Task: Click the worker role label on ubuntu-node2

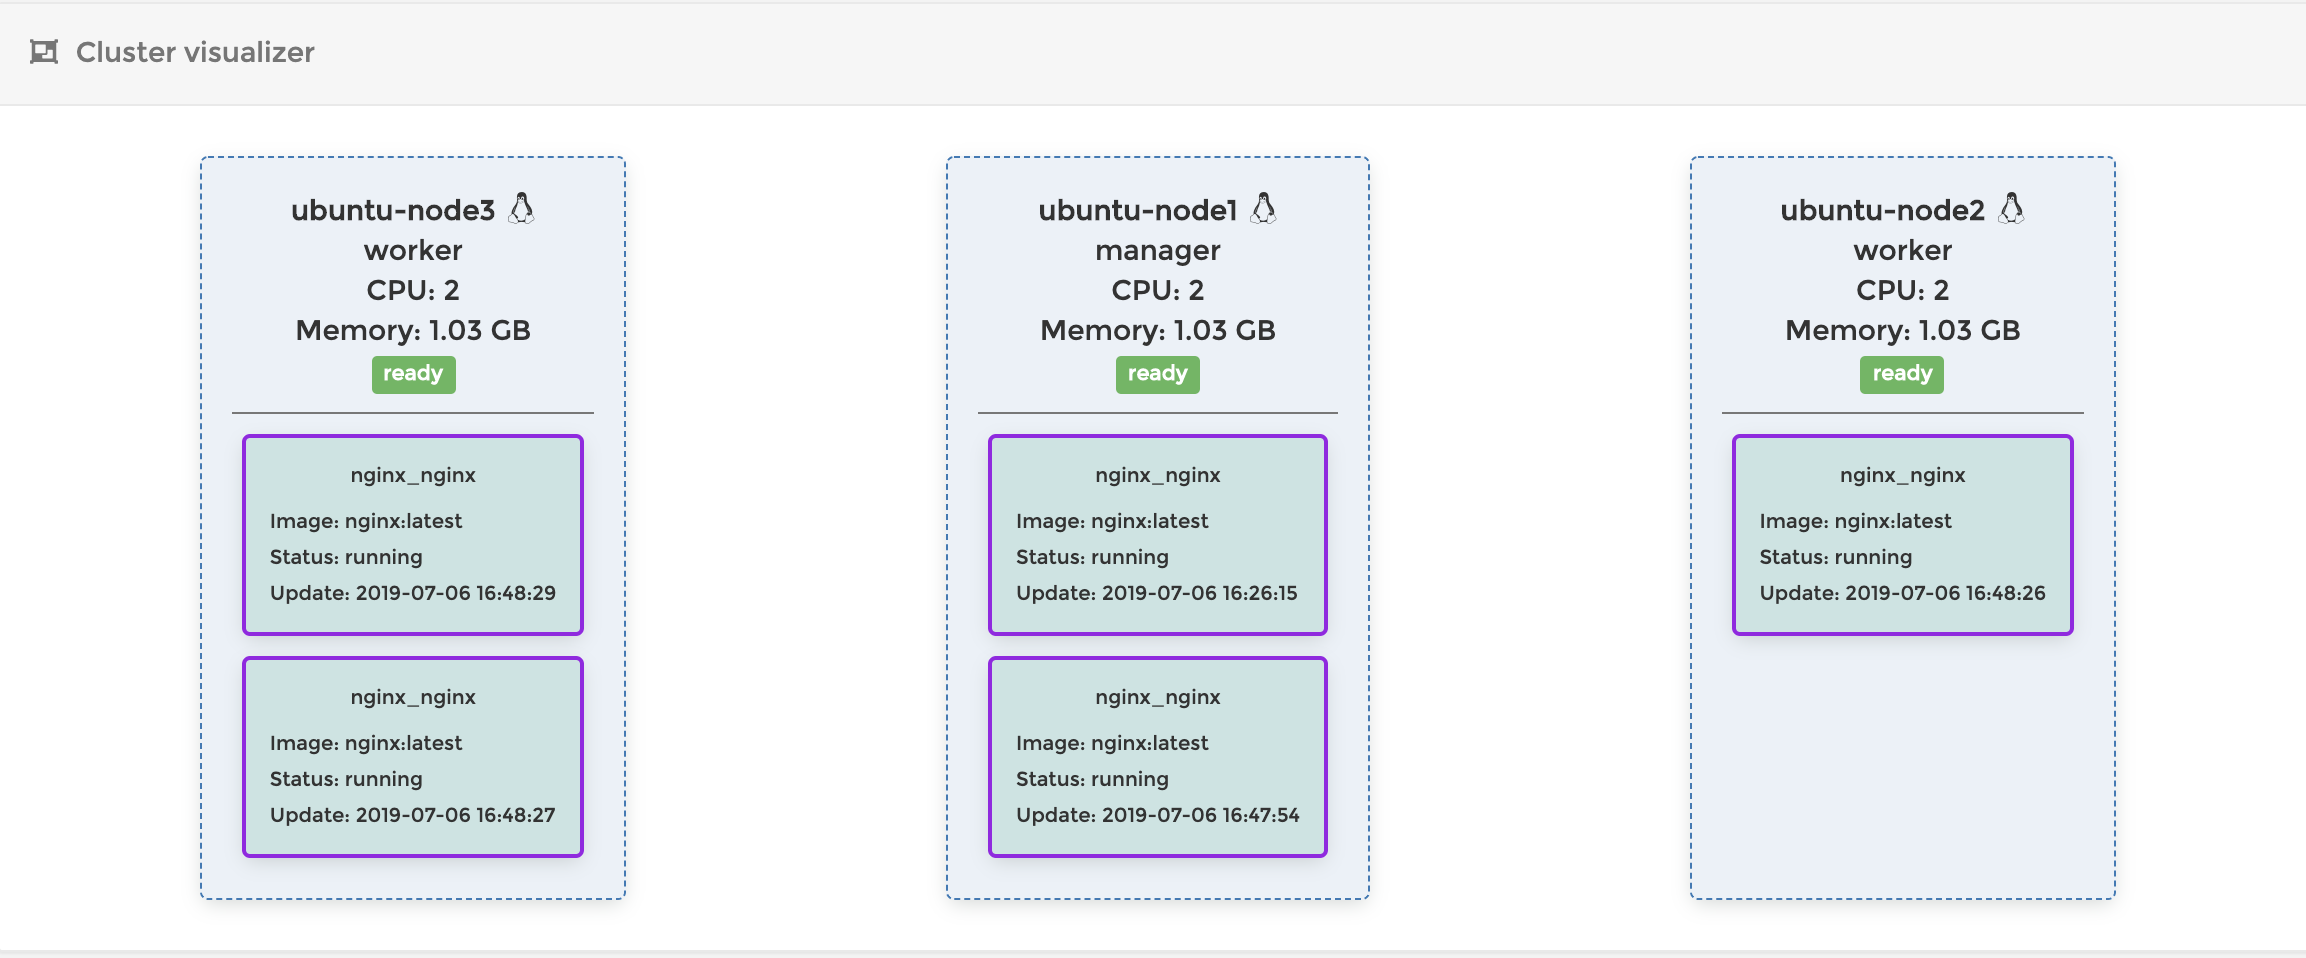Action: click(x=1902, y=250)
